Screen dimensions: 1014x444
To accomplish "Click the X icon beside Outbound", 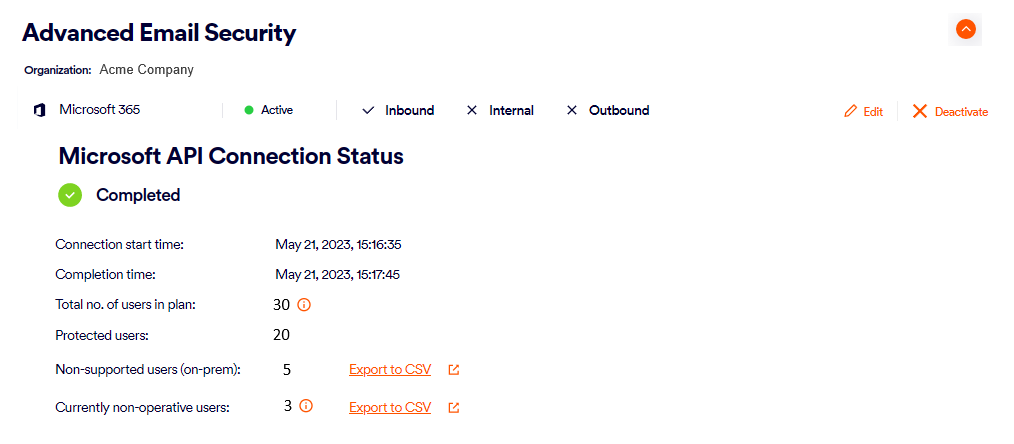I will (572, 110).
